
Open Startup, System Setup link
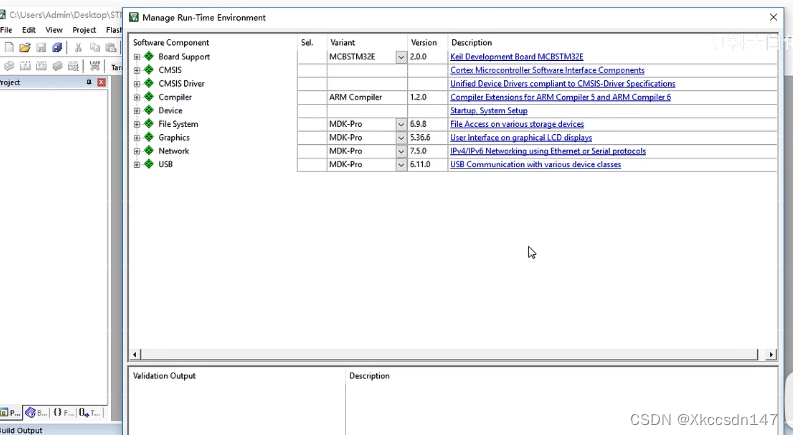(489, 110)
